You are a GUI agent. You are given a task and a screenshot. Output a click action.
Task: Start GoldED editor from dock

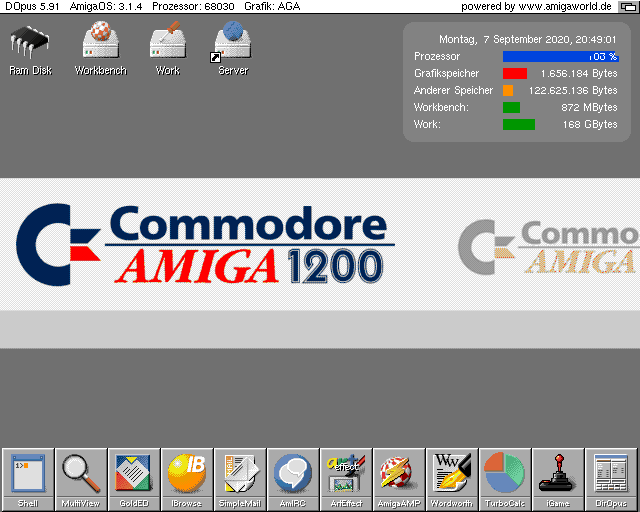tap(134, 479)
